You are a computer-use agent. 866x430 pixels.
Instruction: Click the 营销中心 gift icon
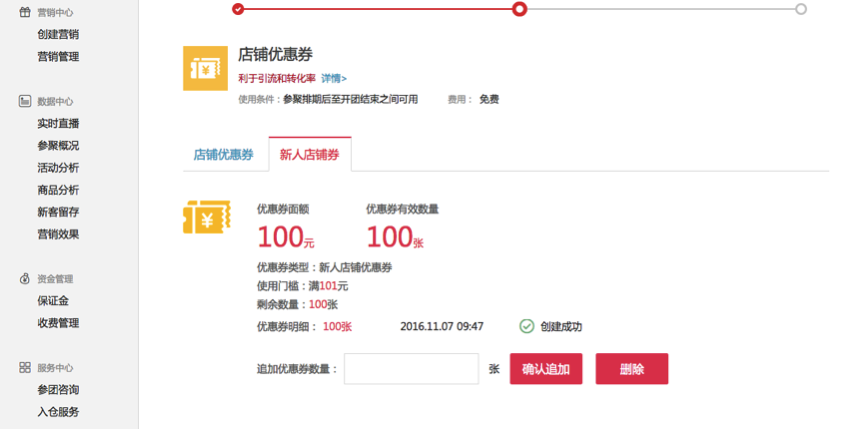tap(24, 12)
